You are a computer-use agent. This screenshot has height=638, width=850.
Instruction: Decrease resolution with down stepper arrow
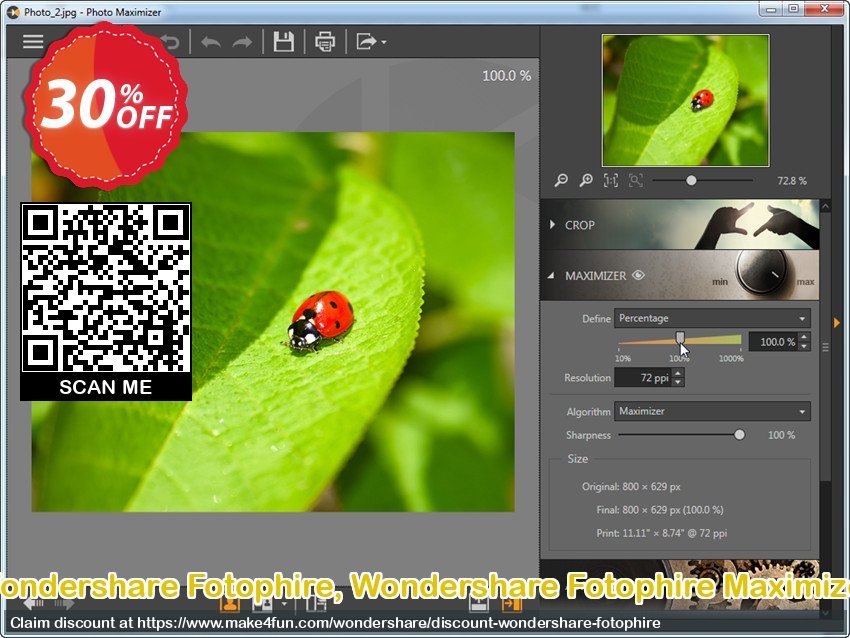678,382
